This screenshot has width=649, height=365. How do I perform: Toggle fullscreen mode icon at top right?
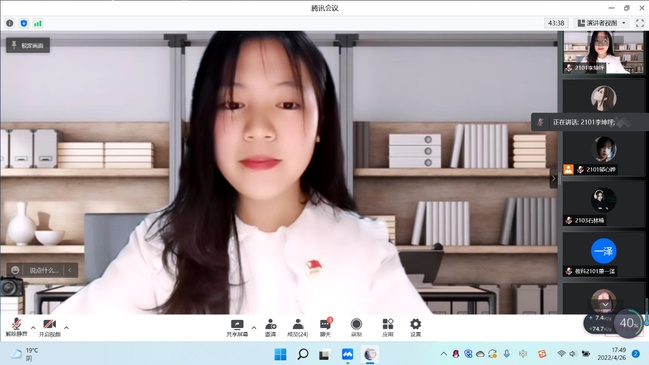click(x=640, y=23)
